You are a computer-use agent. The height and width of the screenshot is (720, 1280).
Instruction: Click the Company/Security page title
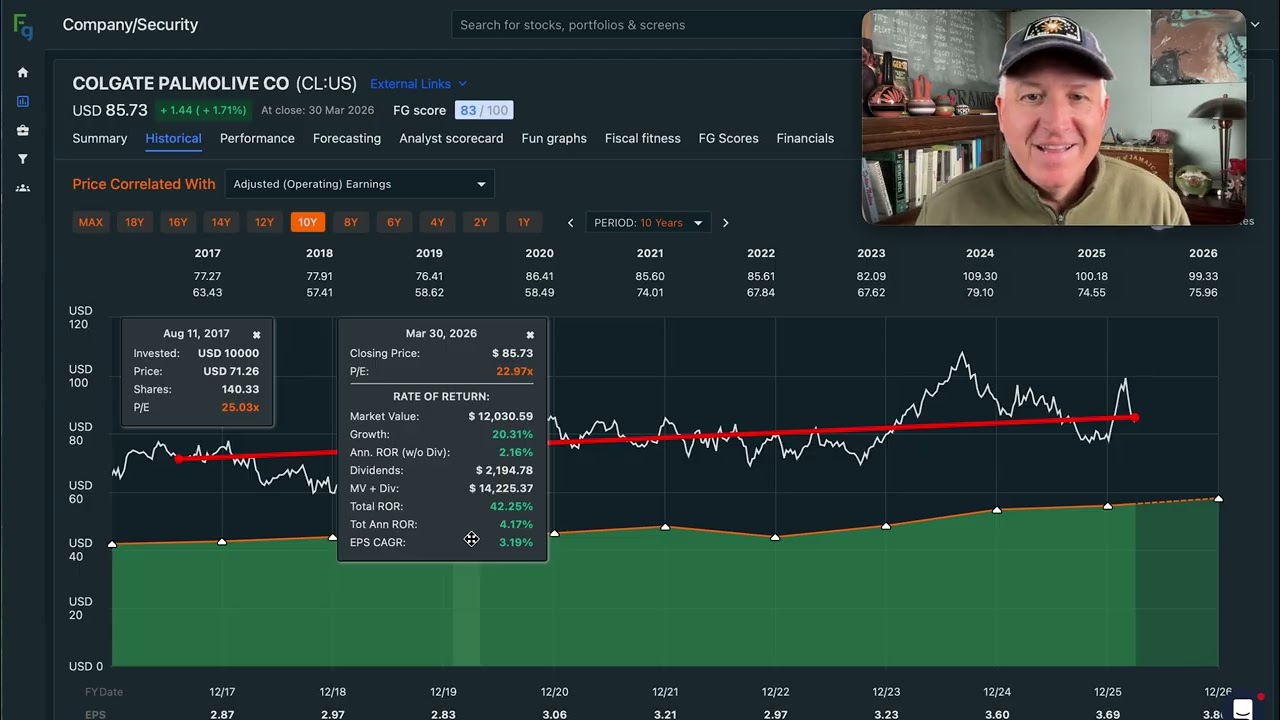130,25
